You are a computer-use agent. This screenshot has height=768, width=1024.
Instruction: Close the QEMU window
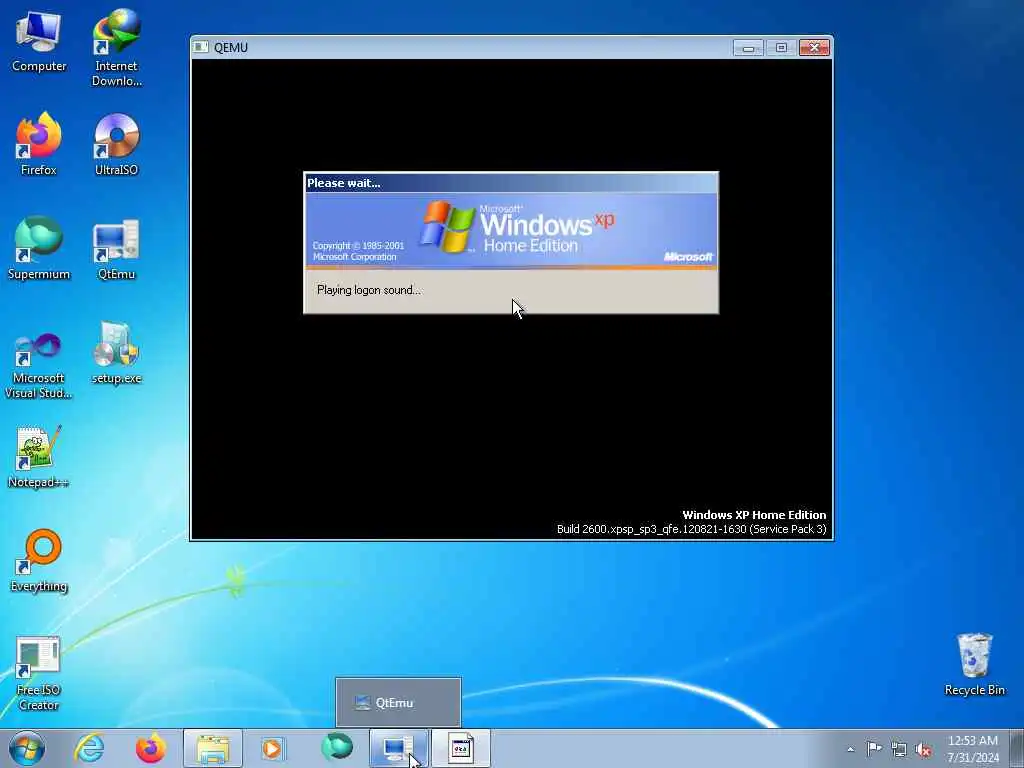814,48
